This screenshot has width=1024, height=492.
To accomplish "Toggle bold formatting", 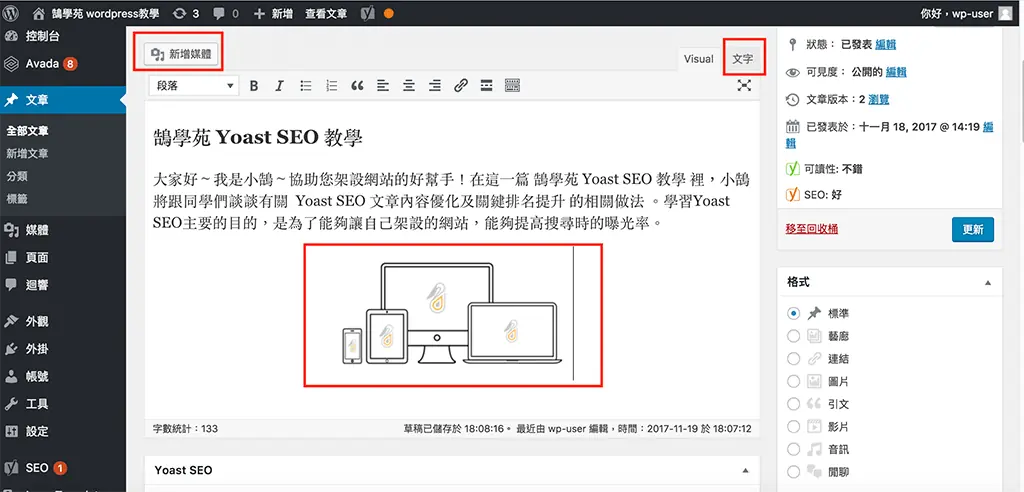I will coord(254,86).
